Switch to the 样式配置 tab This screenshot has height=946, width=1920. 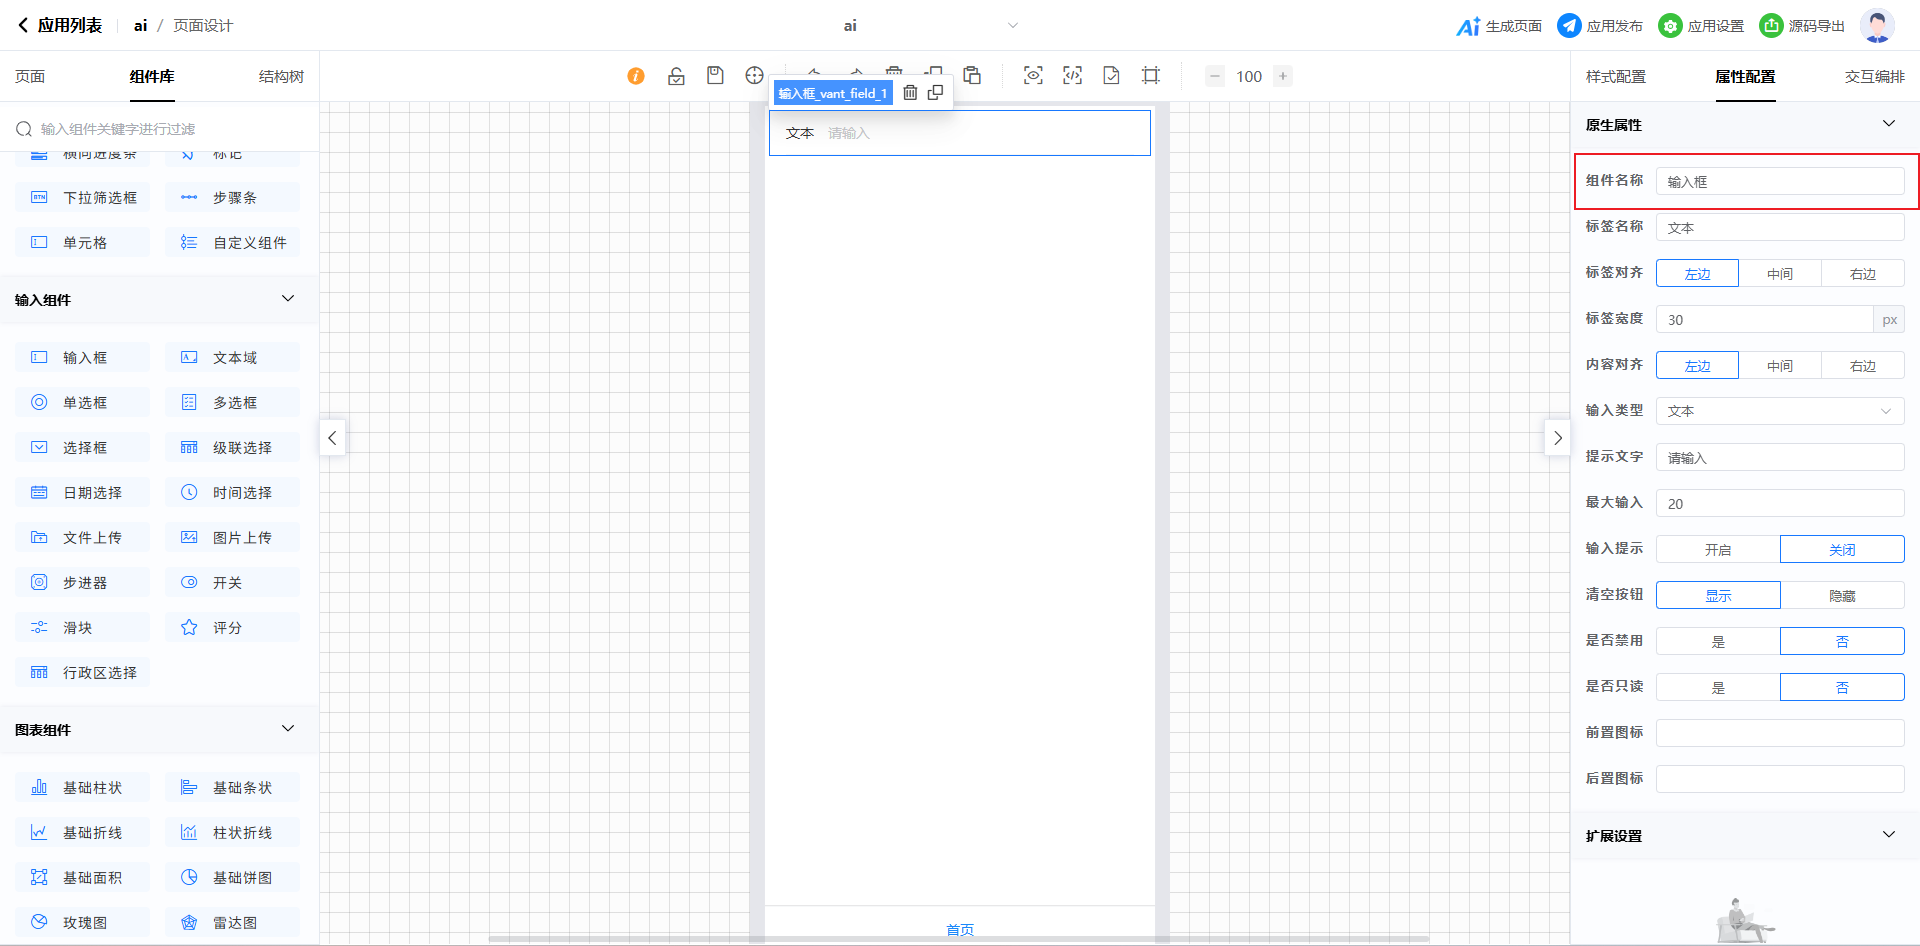click(x=1615, y=77)
